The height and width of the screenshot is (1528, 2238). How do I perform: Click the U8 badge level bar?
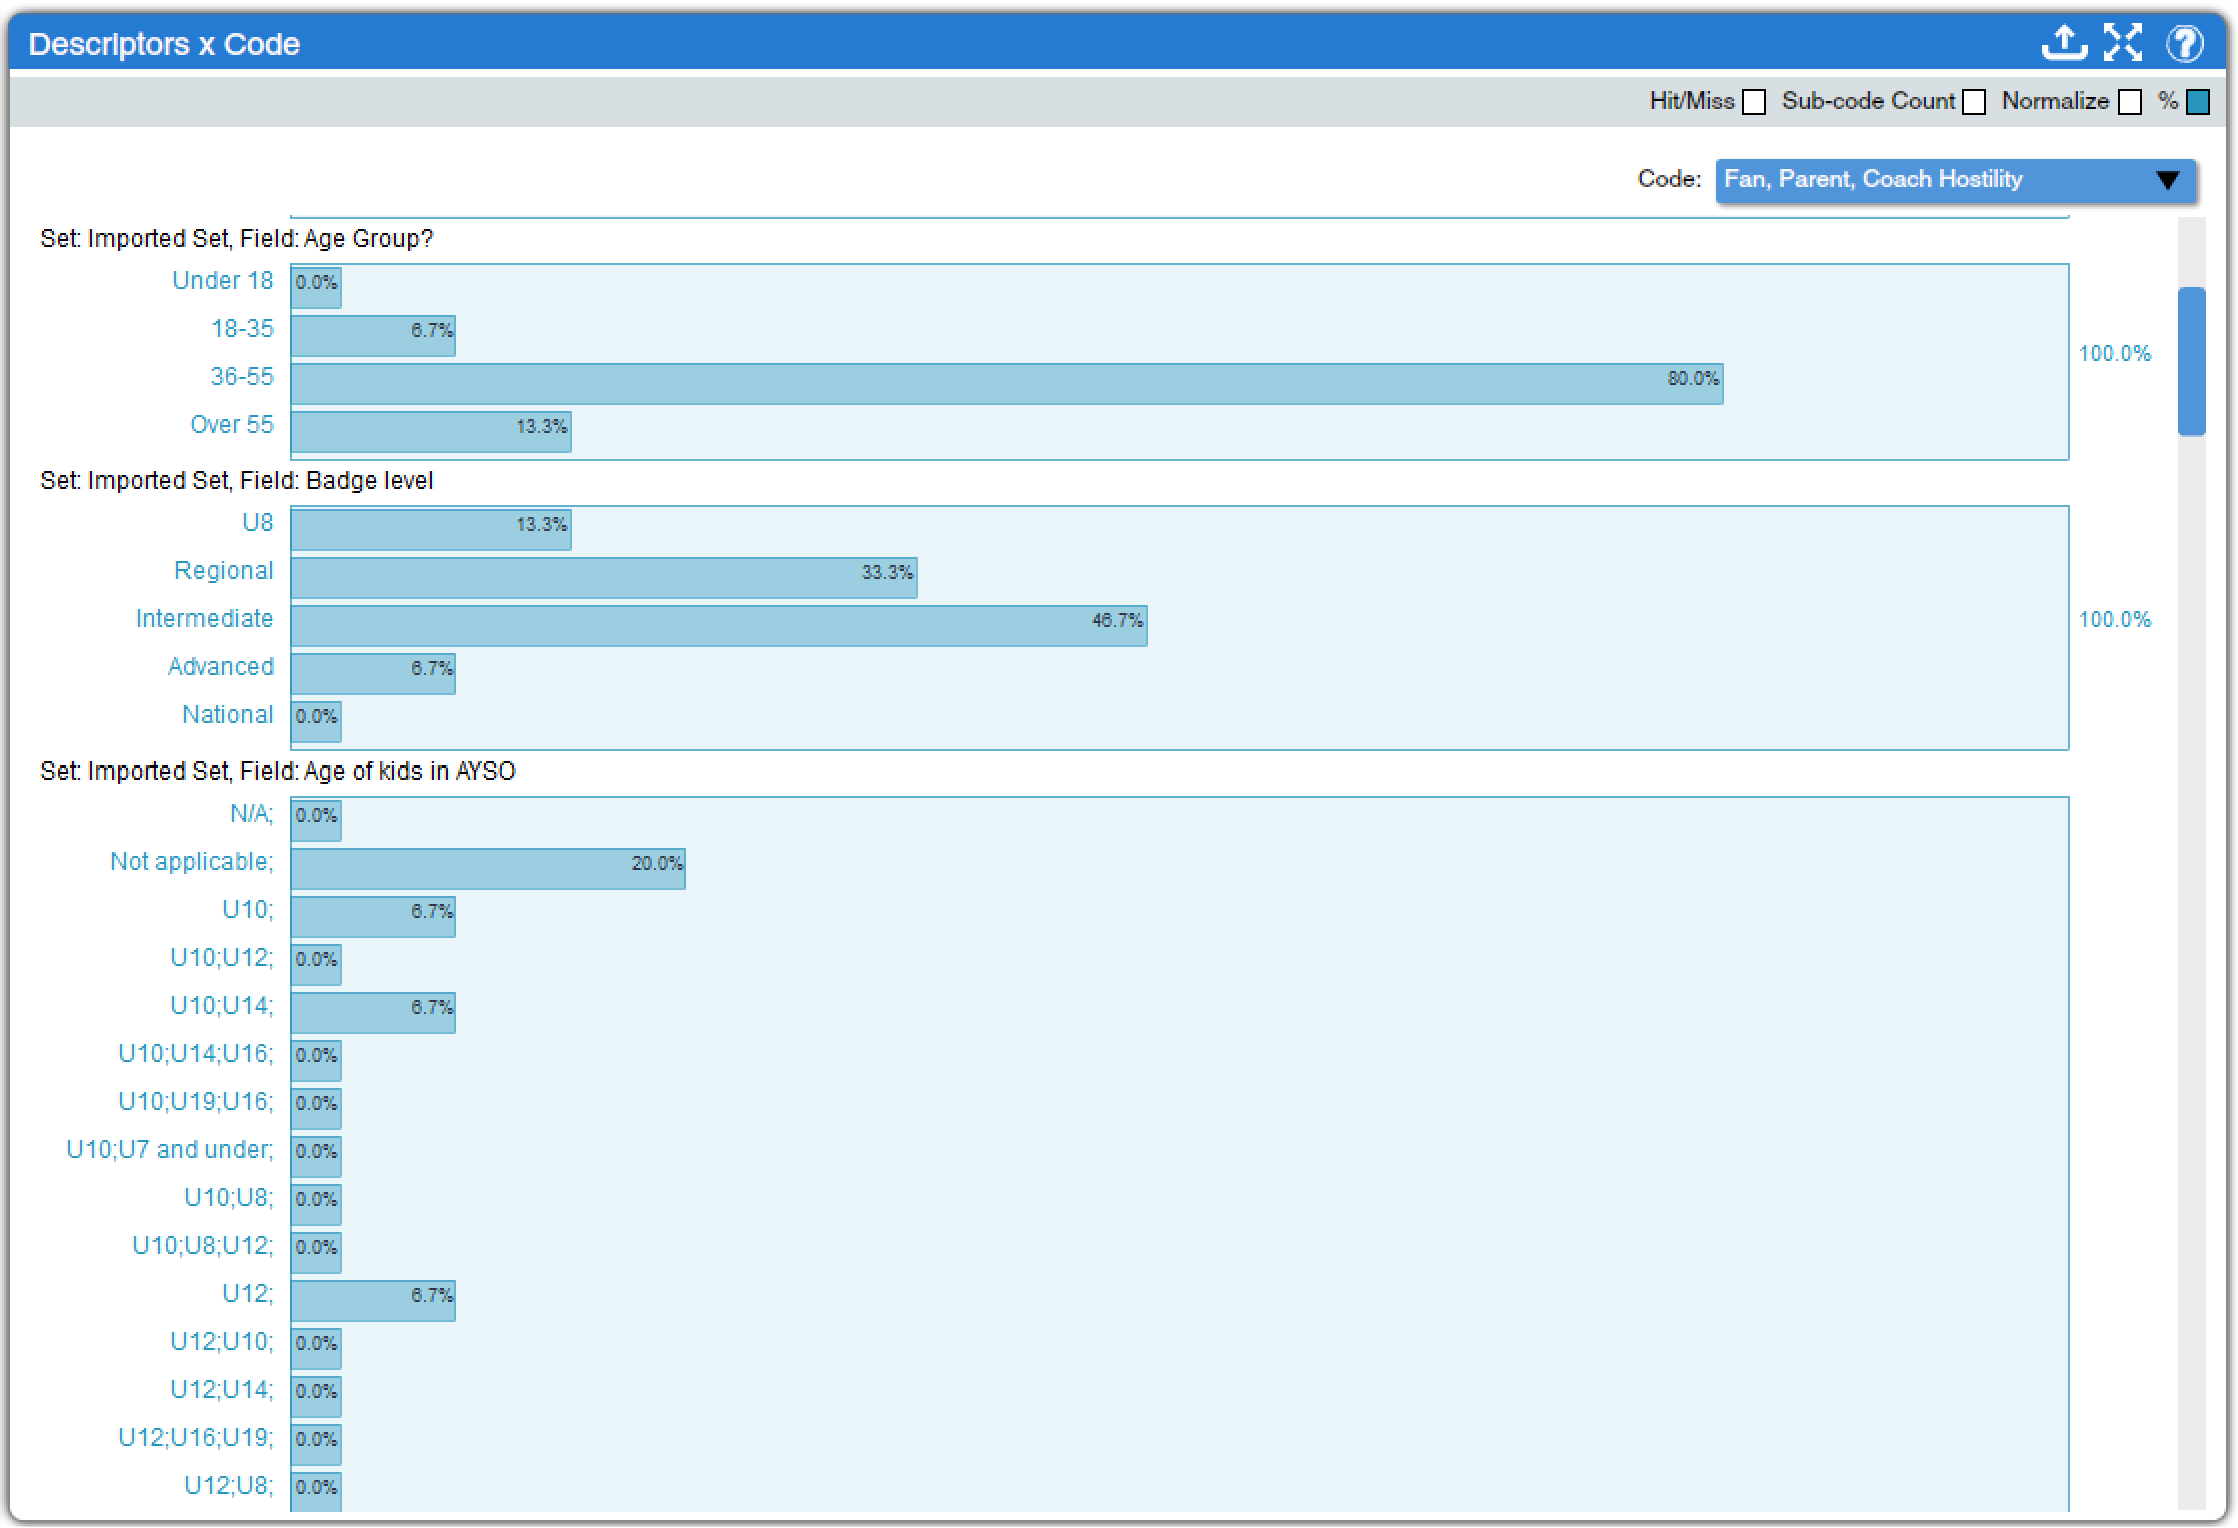click(430, 530)
